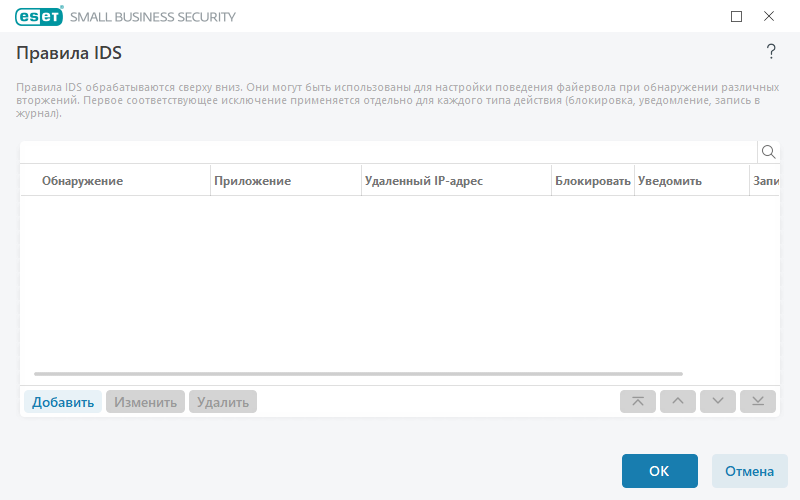Open help with the question mark icon
The width and height of the screenshot is (800, 500).
pos(771,52)
